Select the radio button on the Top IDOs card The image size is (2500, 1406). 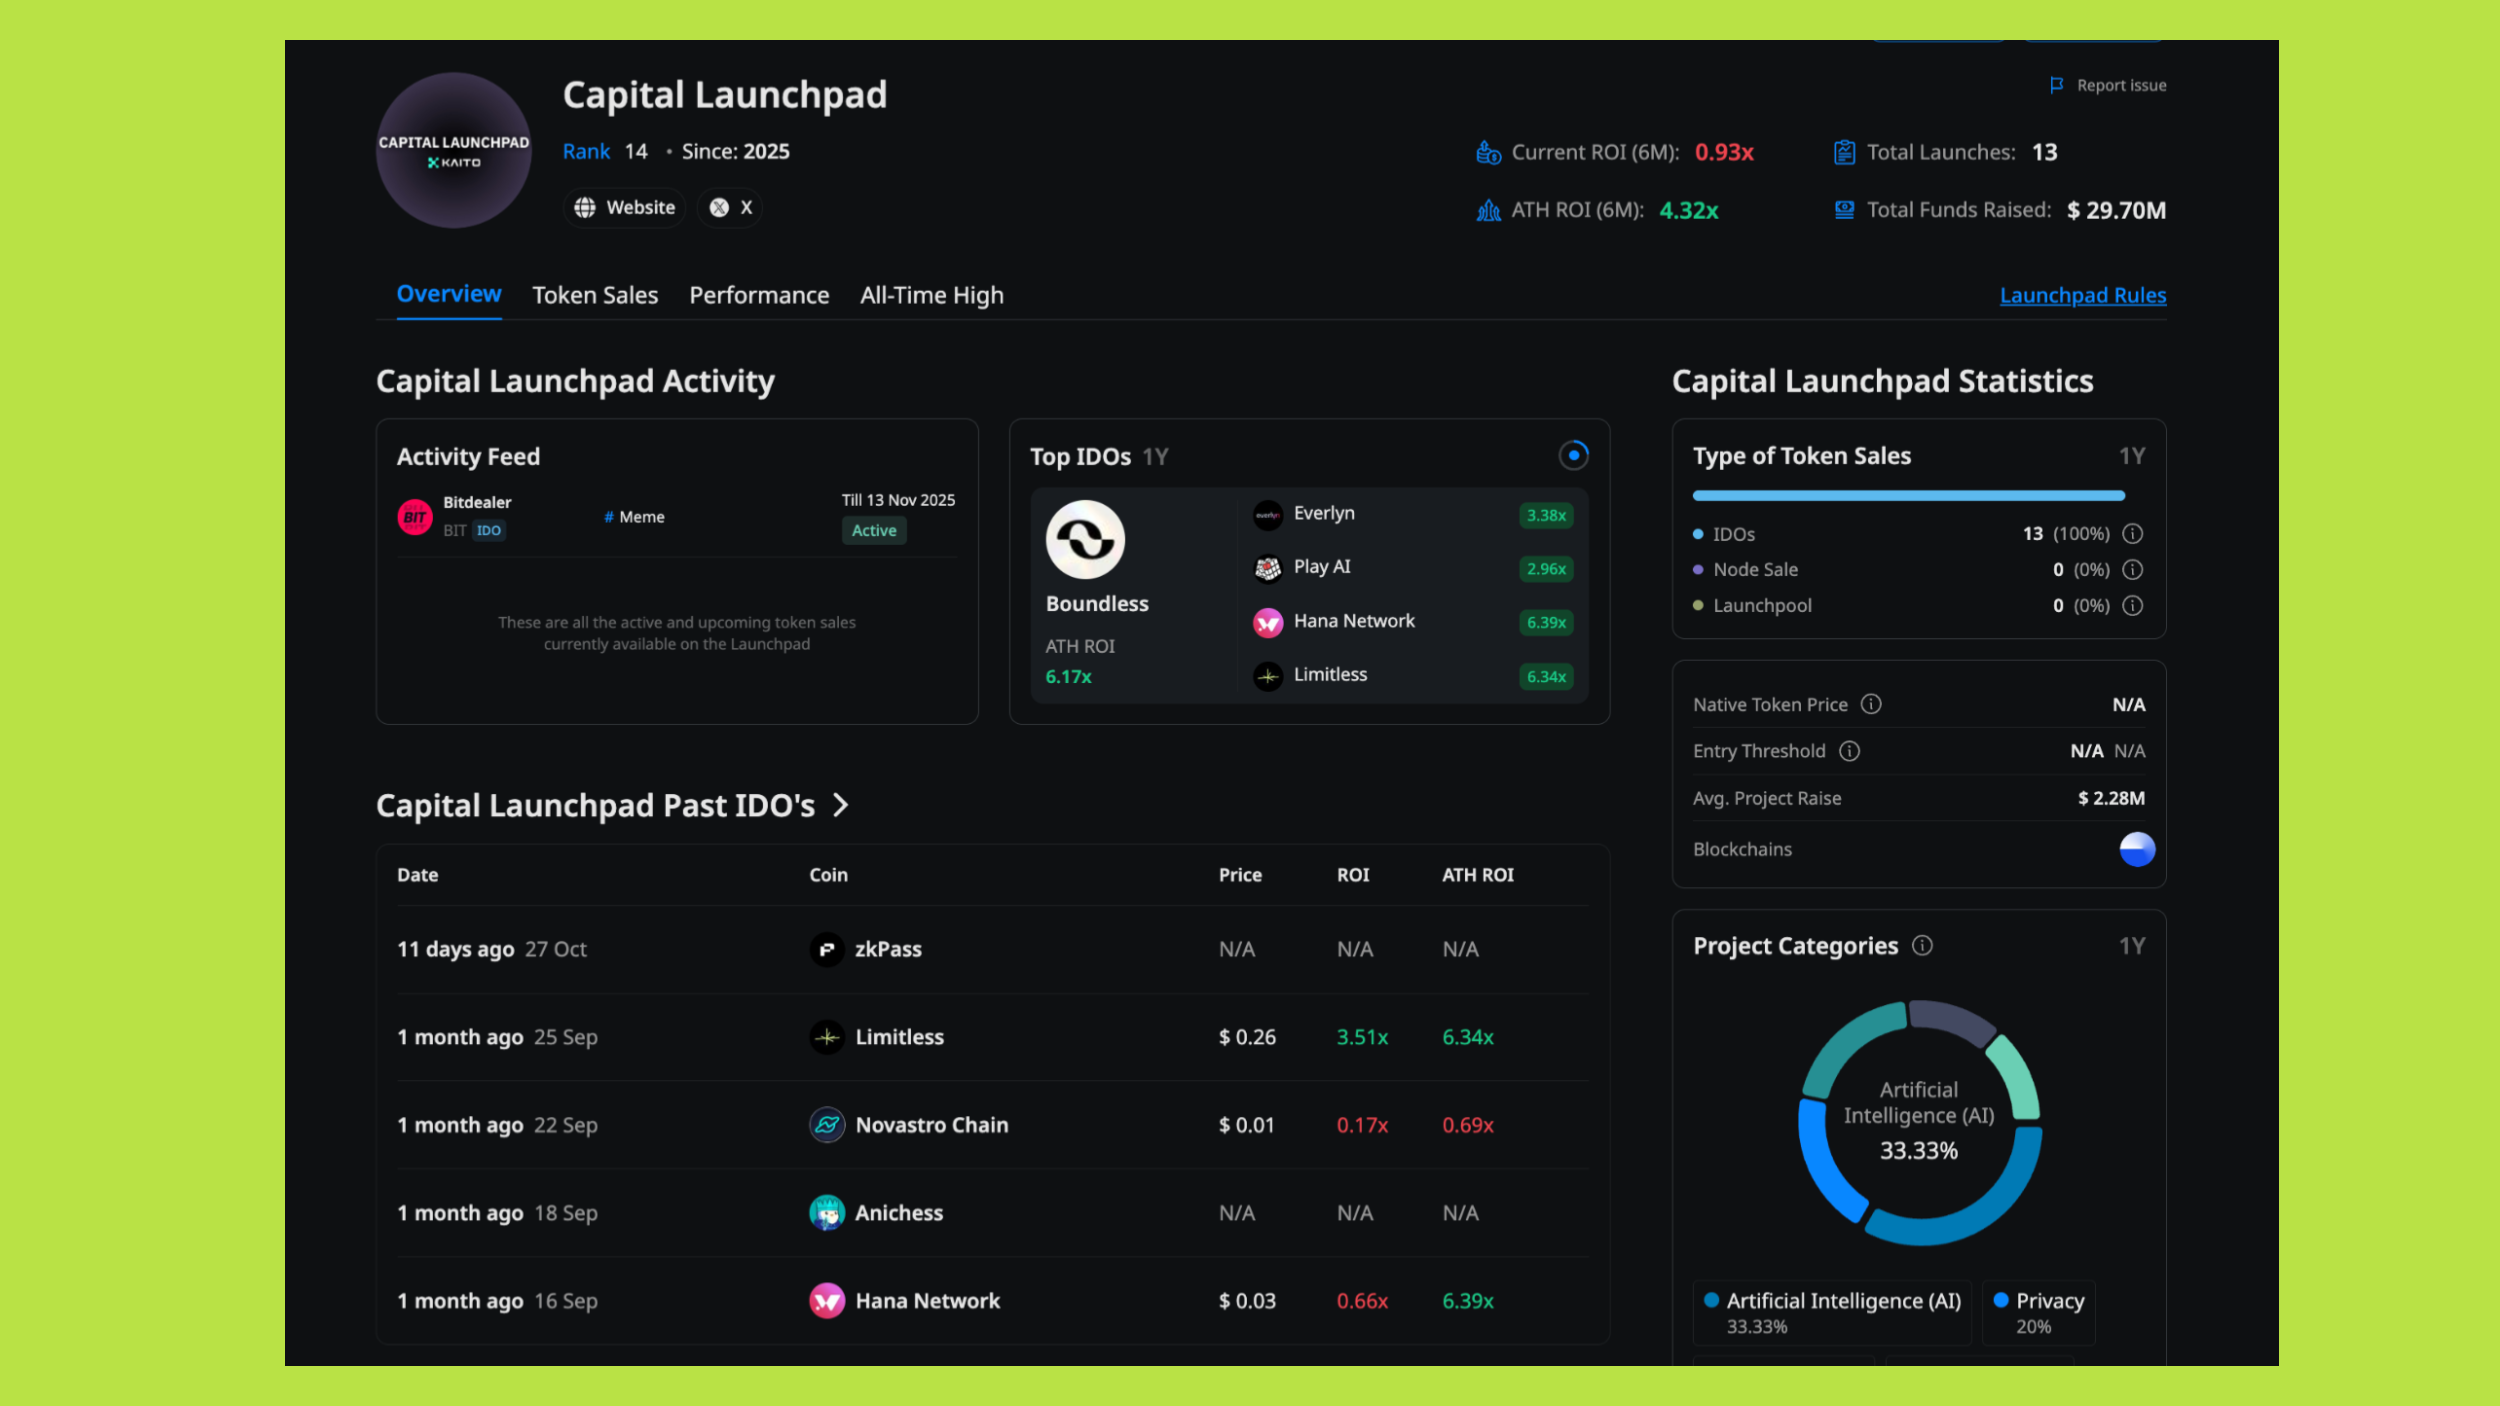1573,455
